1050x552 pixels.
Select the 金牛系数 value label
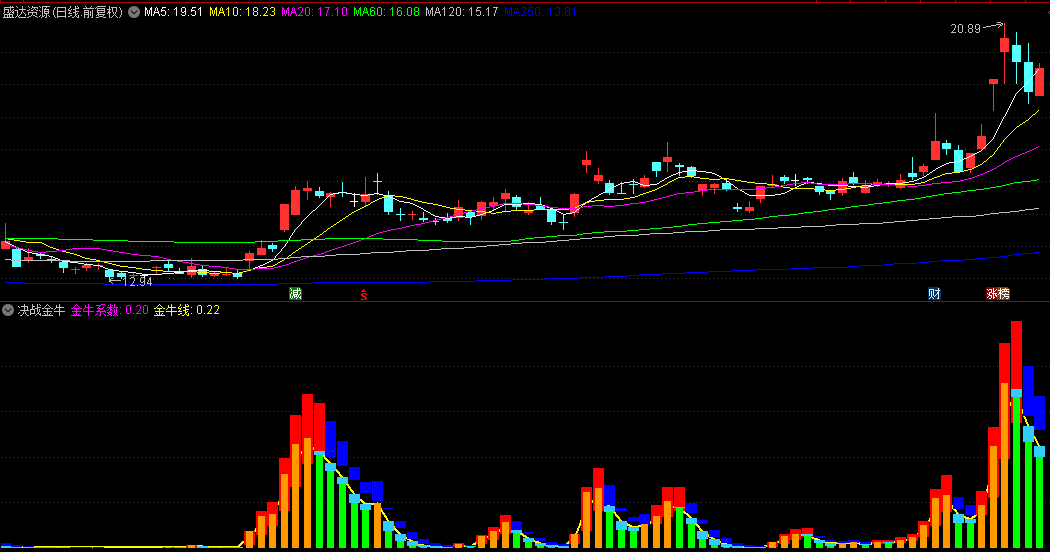(x=110, y=310)
